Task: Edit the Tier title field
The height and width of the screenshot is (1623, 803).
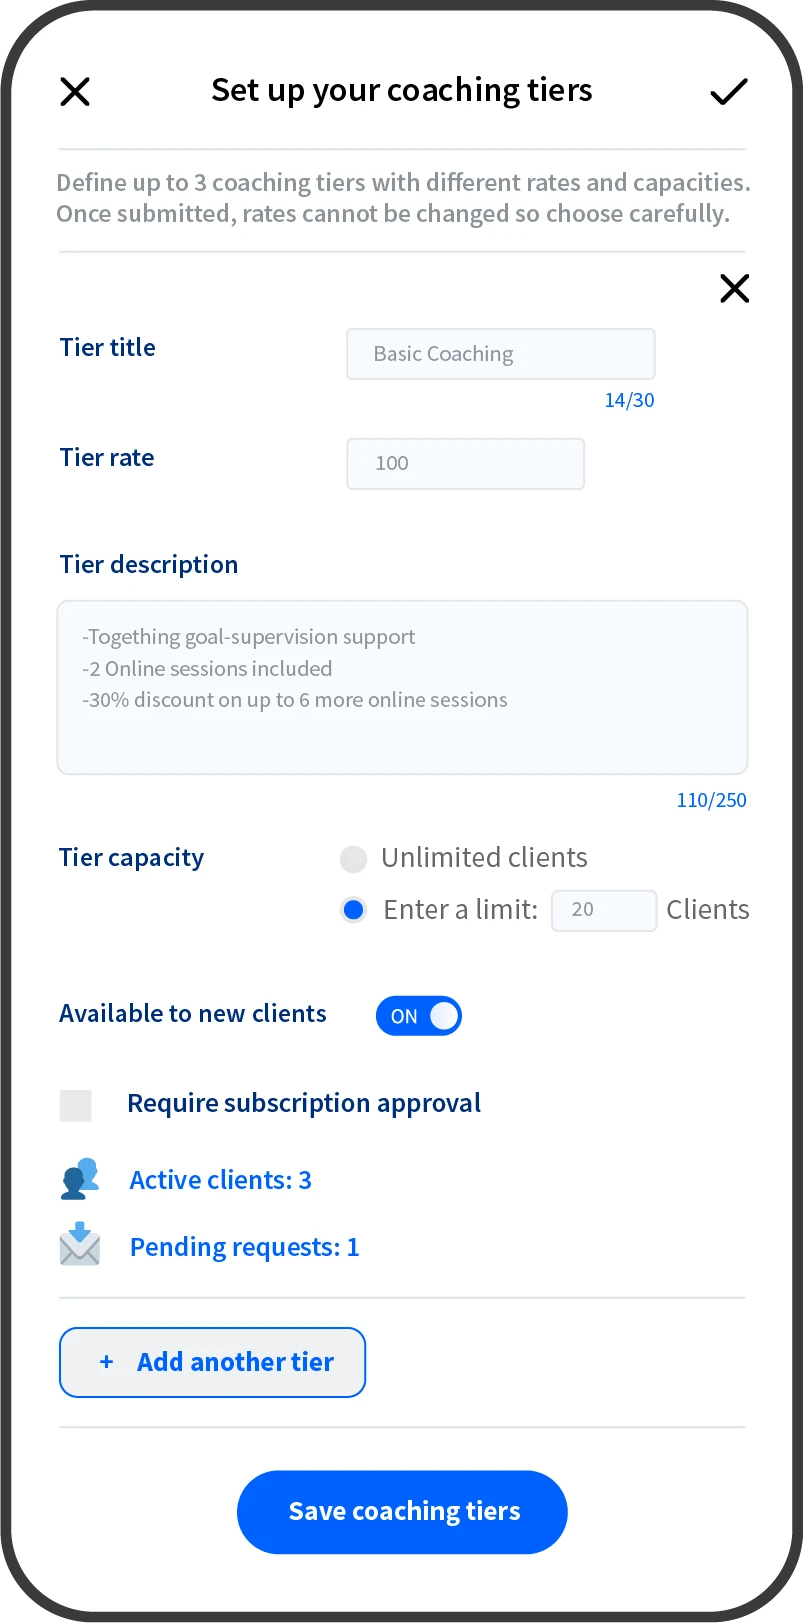Action: point(500,354)
